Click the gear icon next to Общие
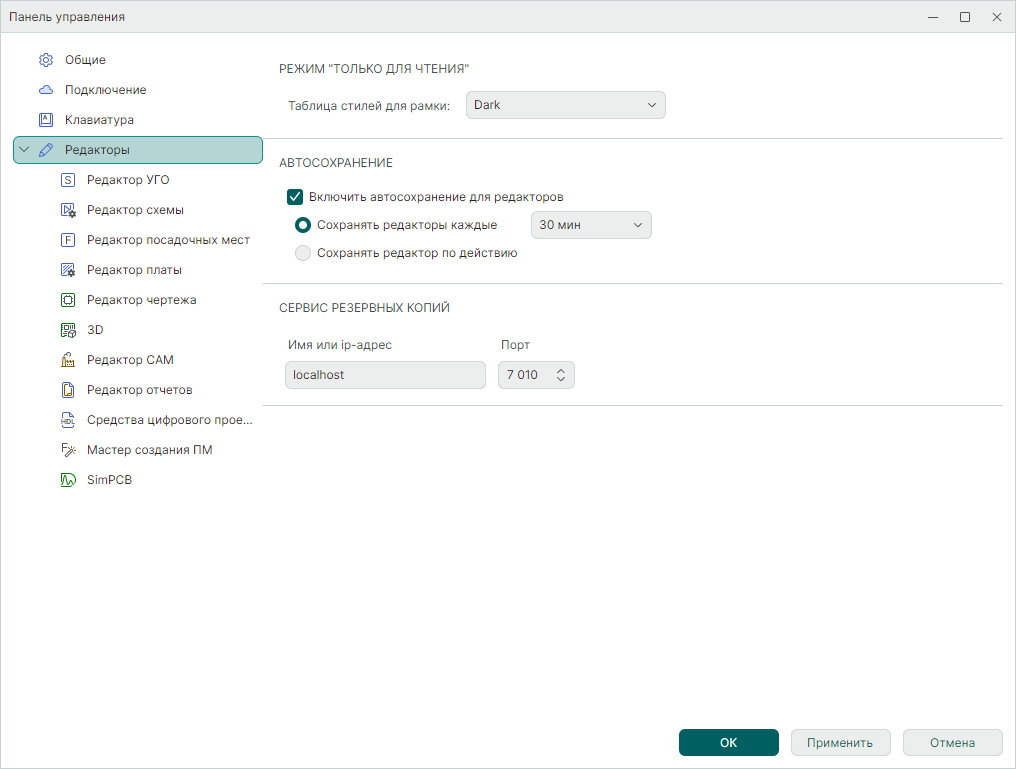Screen dimensions: 1016x769 45,60
